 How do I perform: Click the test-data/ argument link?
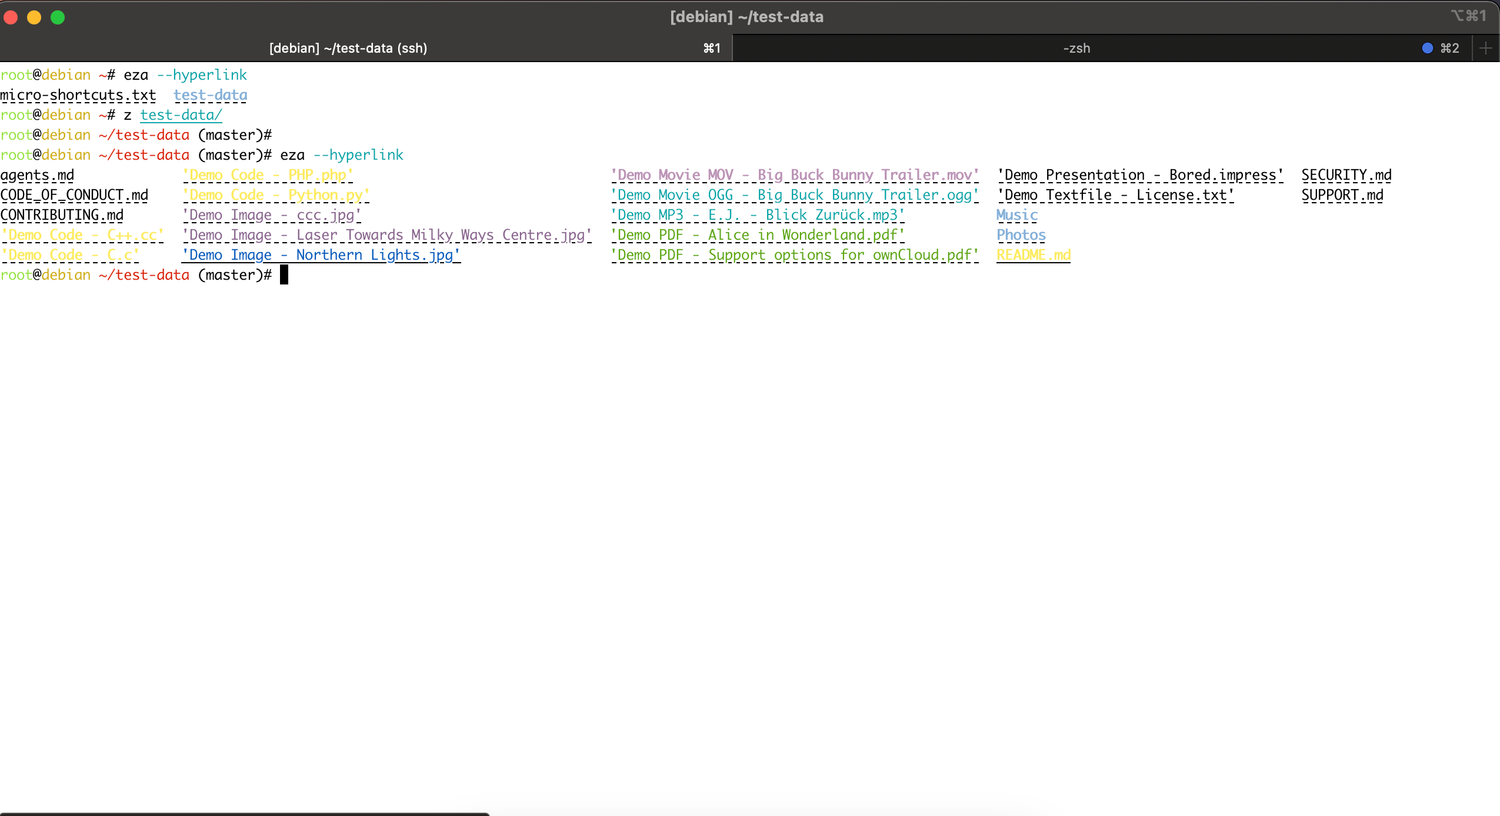181,115
